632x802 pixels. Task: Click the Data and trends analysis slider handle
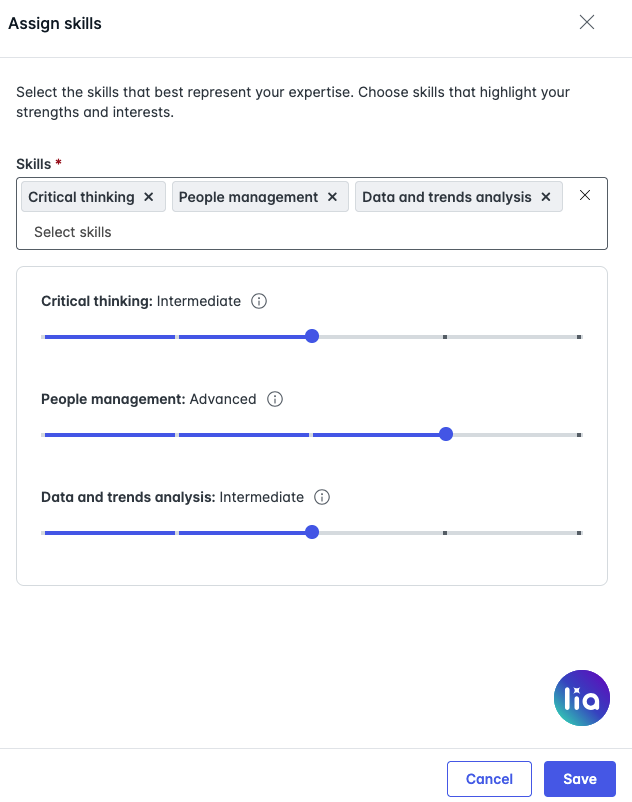click(312, 532)
